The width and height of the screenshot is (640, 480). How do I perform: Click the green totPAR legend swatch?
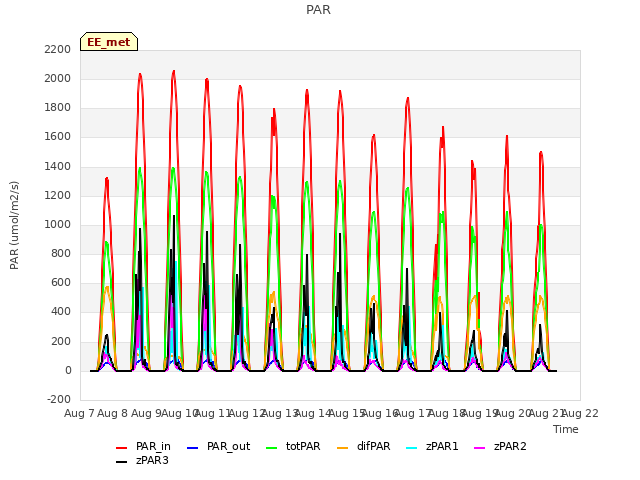tap(271, 448)
